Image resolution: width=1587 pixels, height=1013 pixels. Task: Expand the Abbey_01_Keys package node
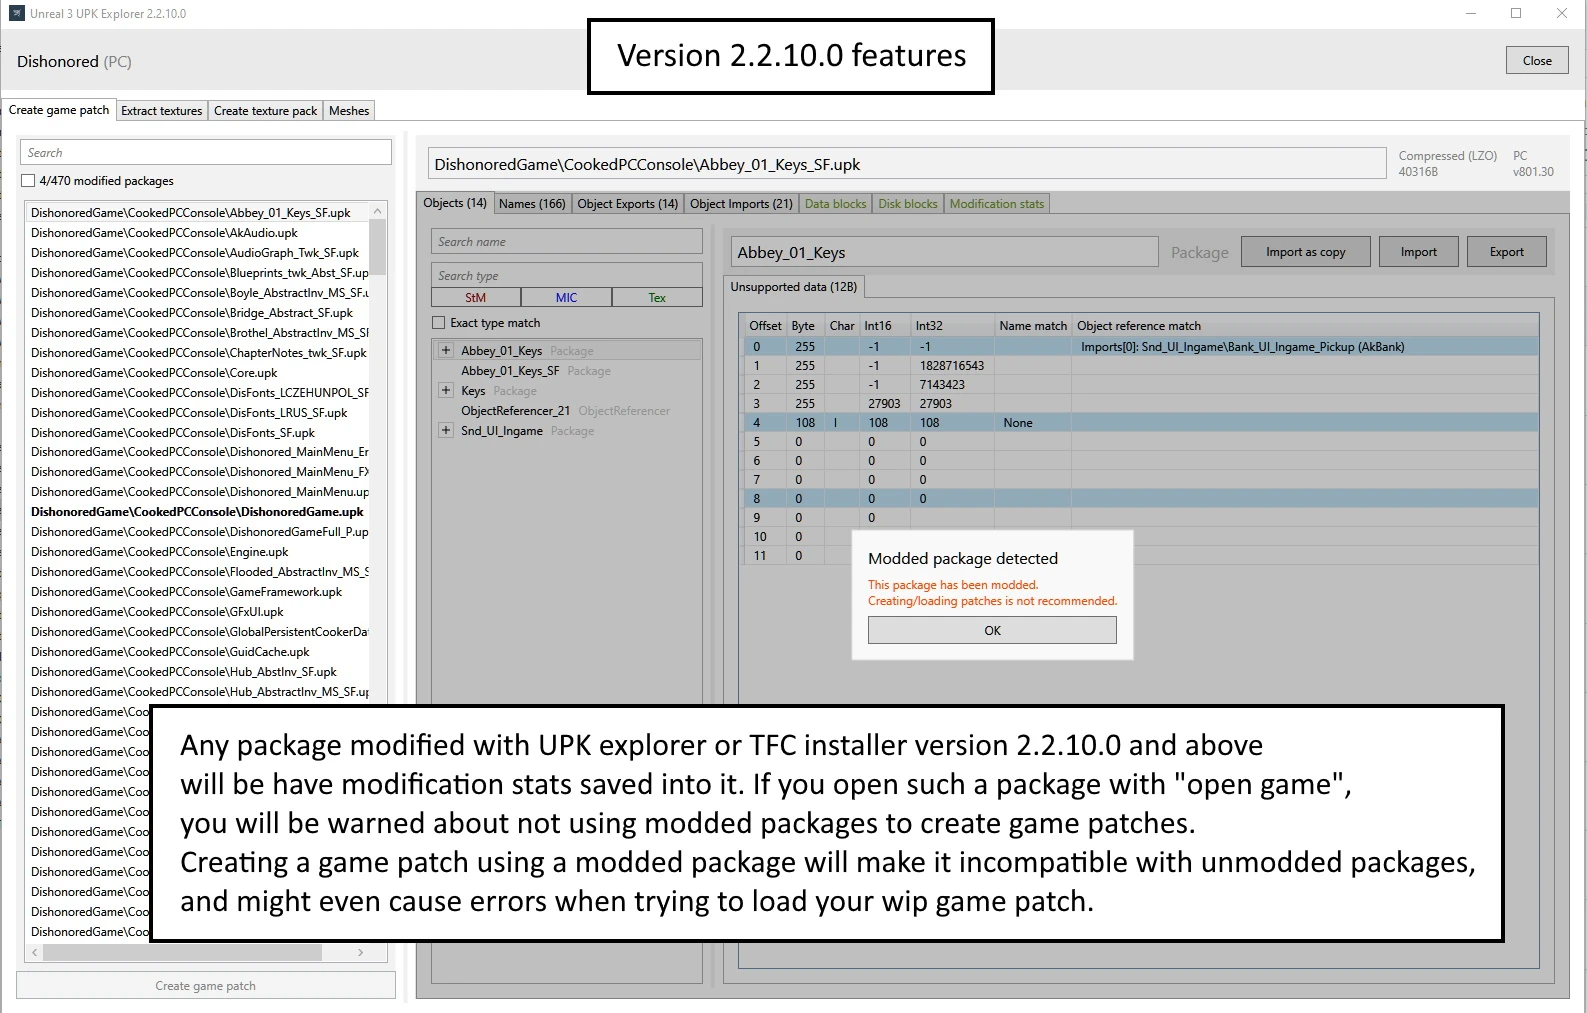click(446, 351)
